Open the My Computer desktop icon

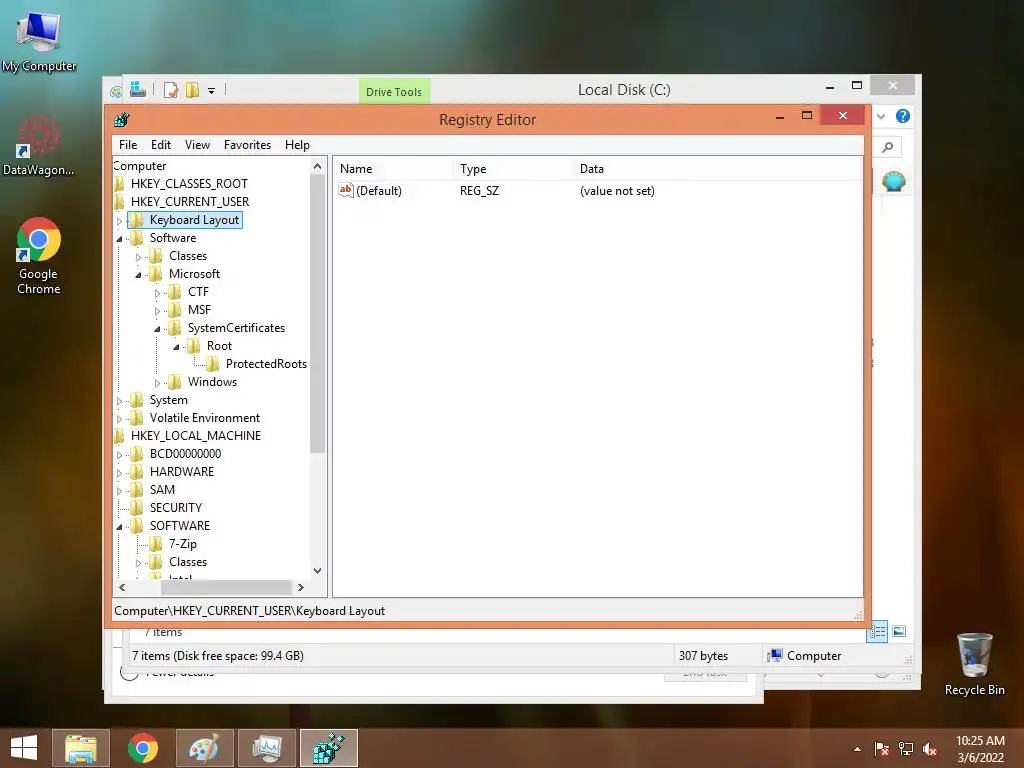(39, 40)
